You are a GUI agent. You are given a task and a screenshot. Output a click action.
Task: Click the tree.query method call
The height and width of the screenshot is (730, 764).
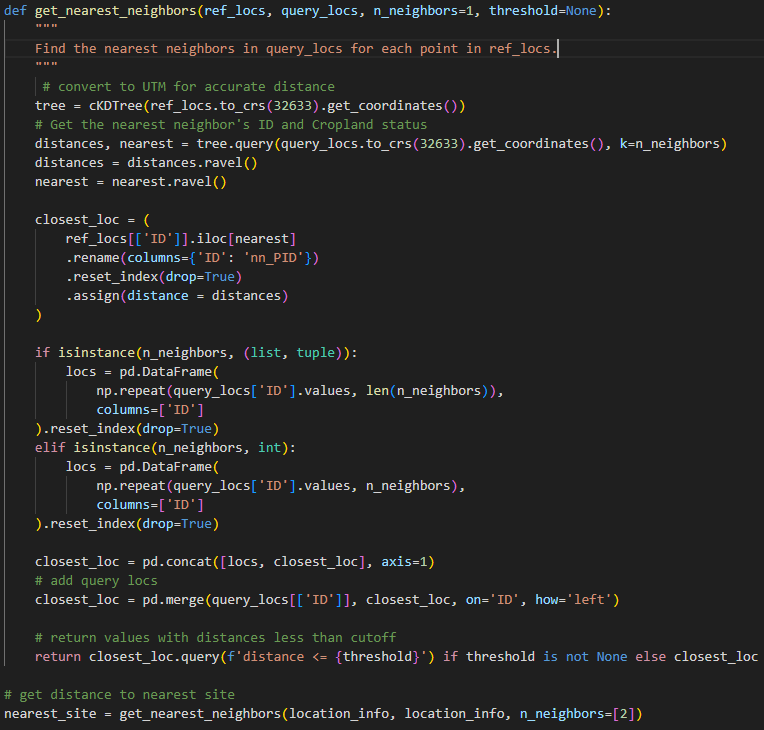click(x=235, y=143)
